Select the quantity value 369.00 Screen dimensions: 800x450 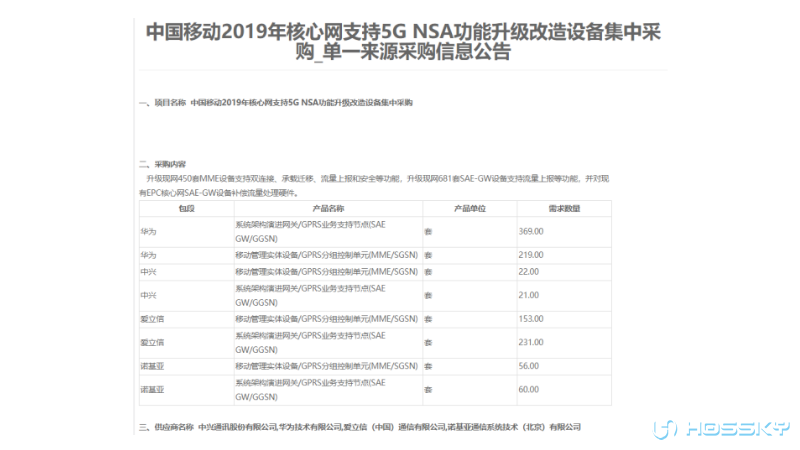(531, 232)
